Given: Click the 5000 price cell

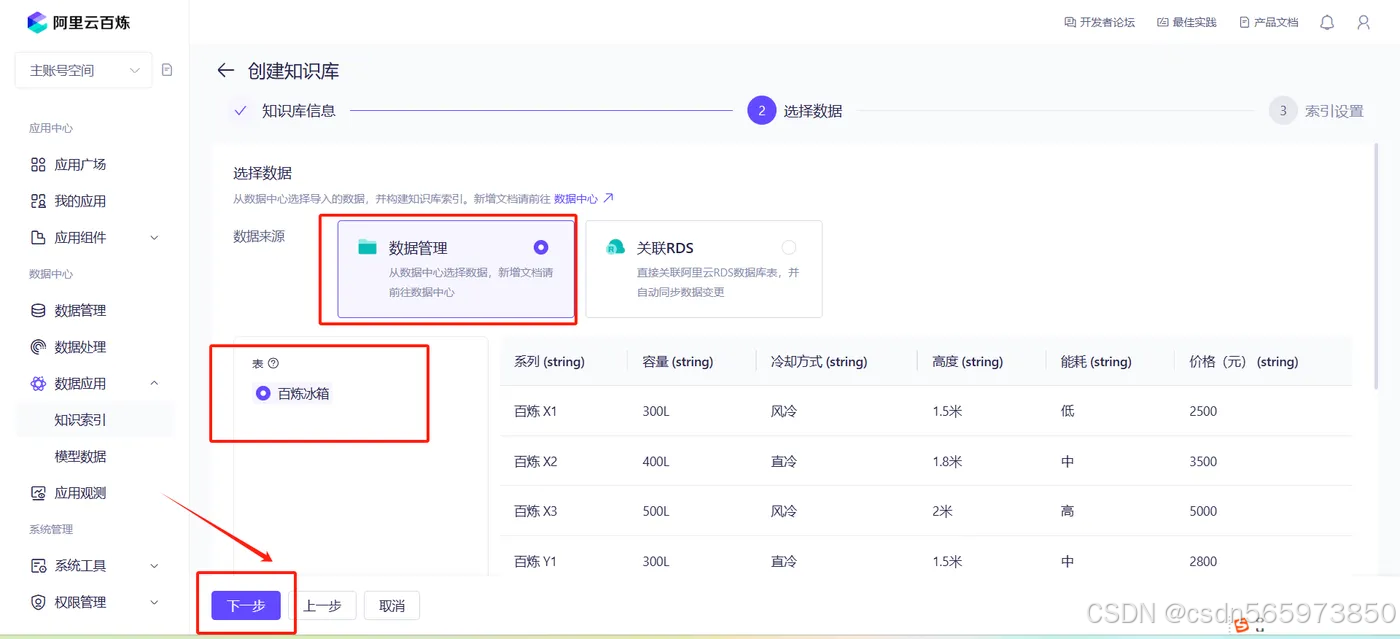Looking at the screenshot, I should point(1203,511).
